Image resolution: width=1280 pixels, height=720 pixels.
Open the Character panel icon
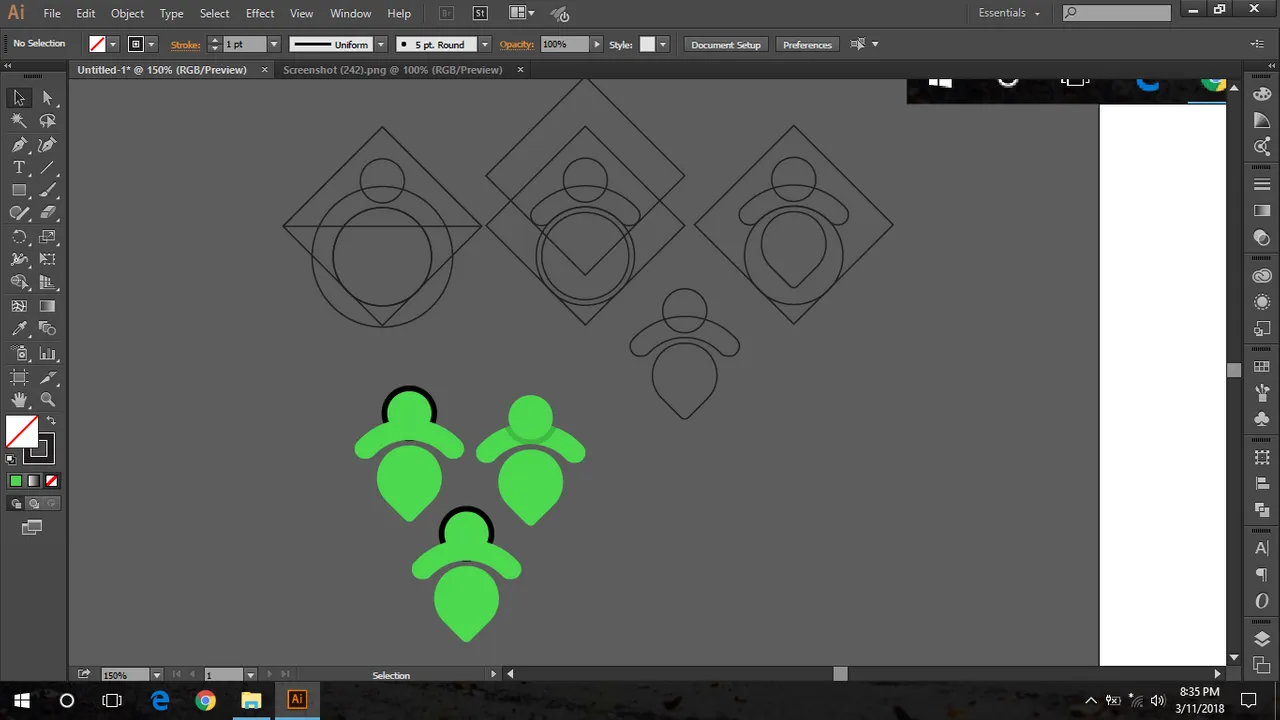(1262, 548)
